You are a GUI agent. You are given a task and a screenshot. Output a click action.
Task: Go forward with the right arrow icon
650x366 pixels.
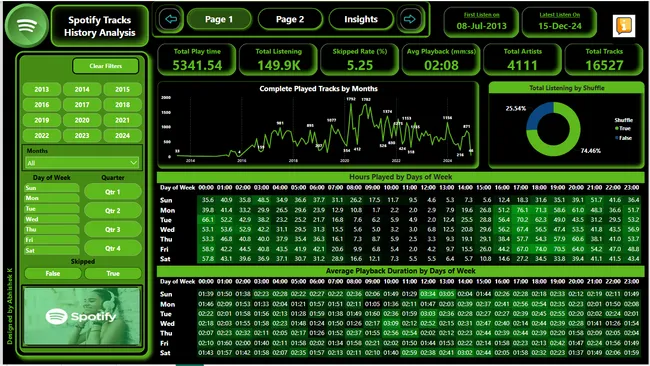click(x=410, y=19)
